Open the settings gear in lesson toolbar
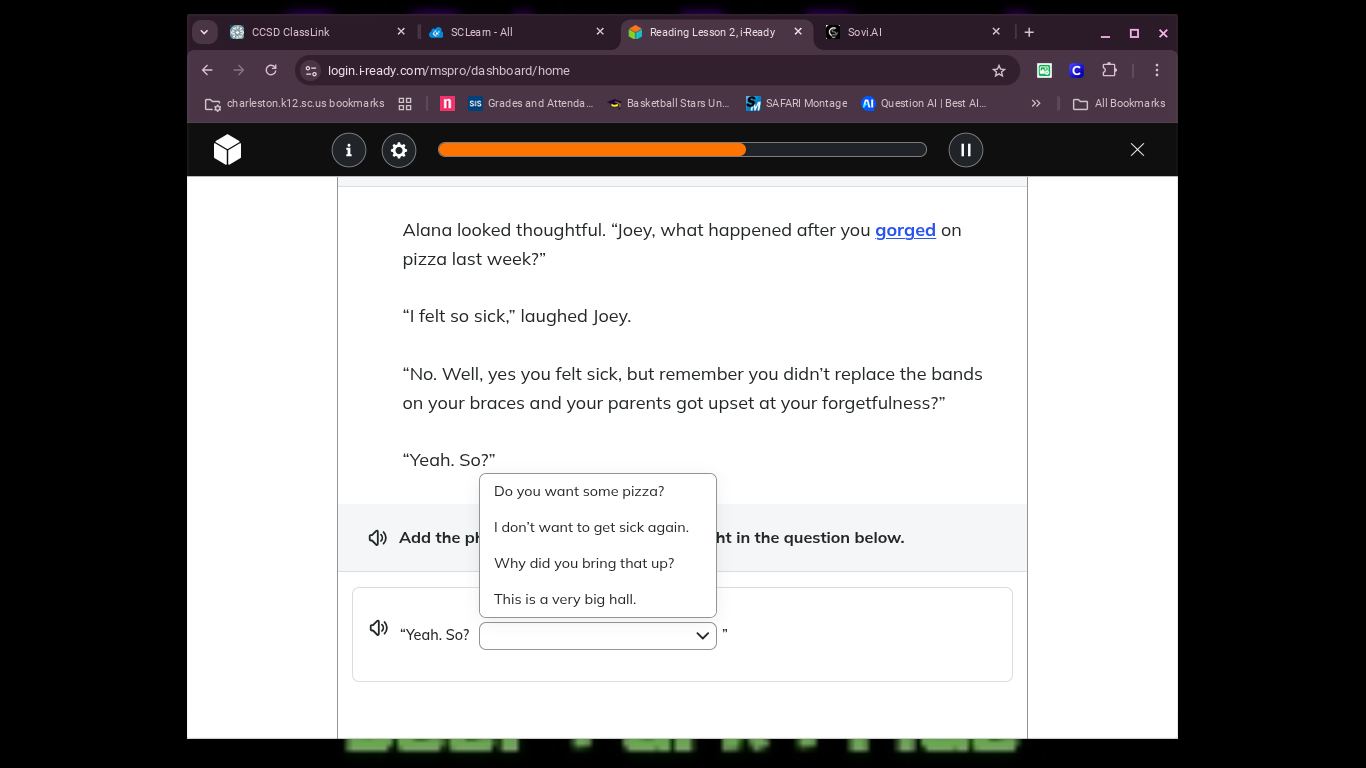The width and height of the screenshot is (1366, 768). pyautogui.click(x=399, y=150)
